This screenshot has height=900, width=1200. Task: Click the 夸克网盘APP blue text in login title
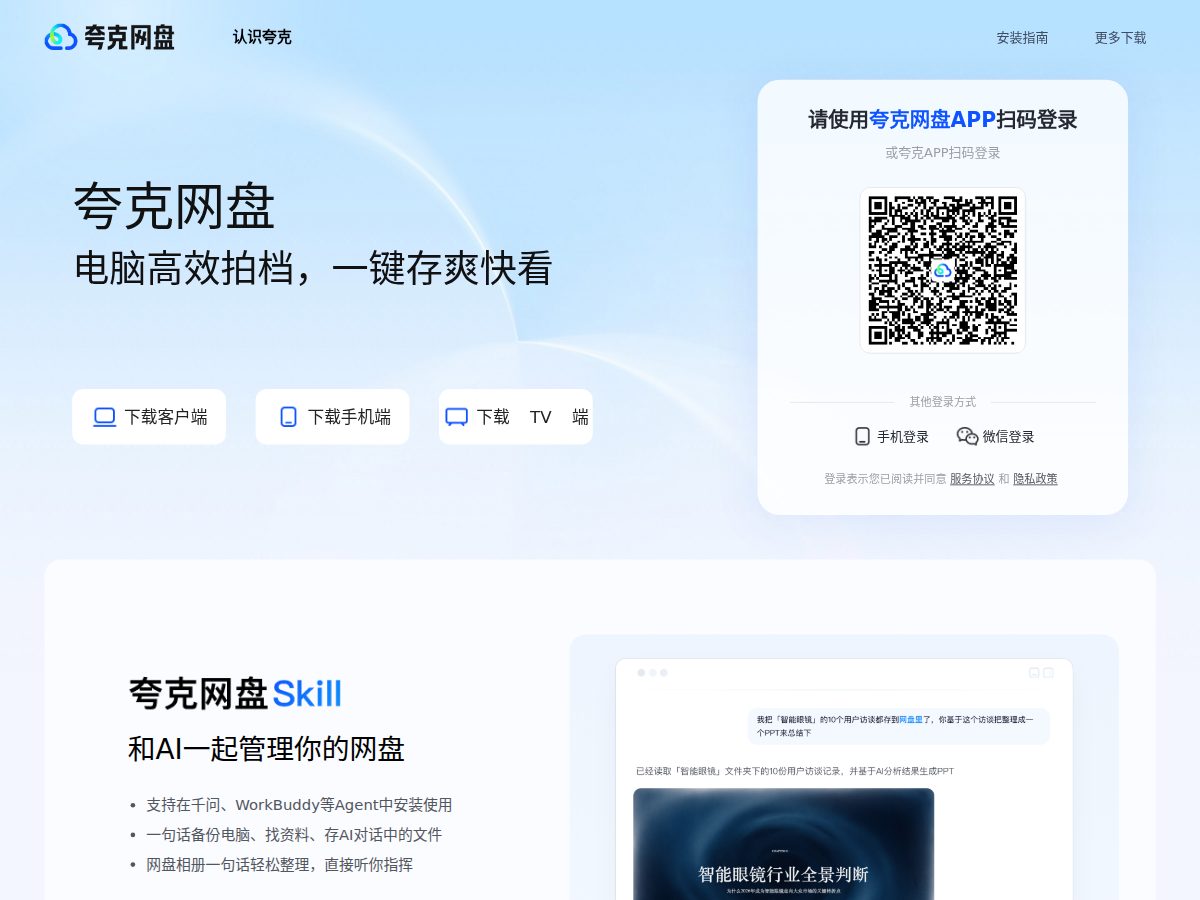pyautogui.click(x=932, y=120)
